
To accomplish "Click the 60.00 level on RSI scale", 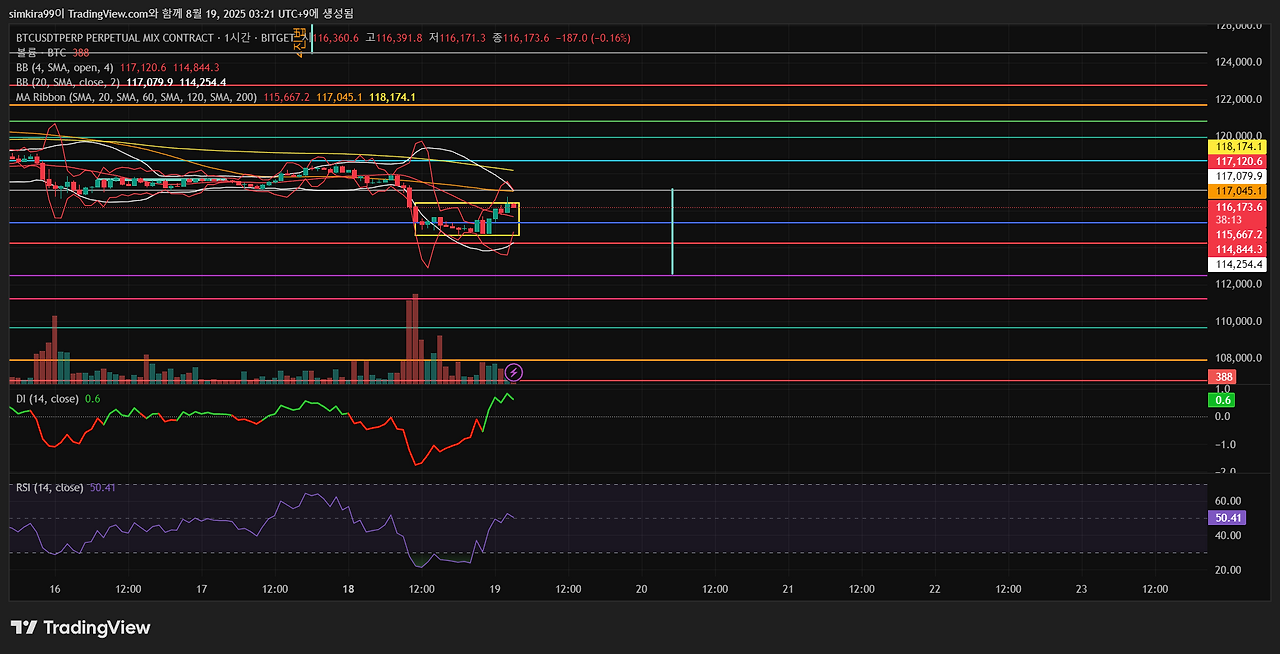I will click(1229, 501).
